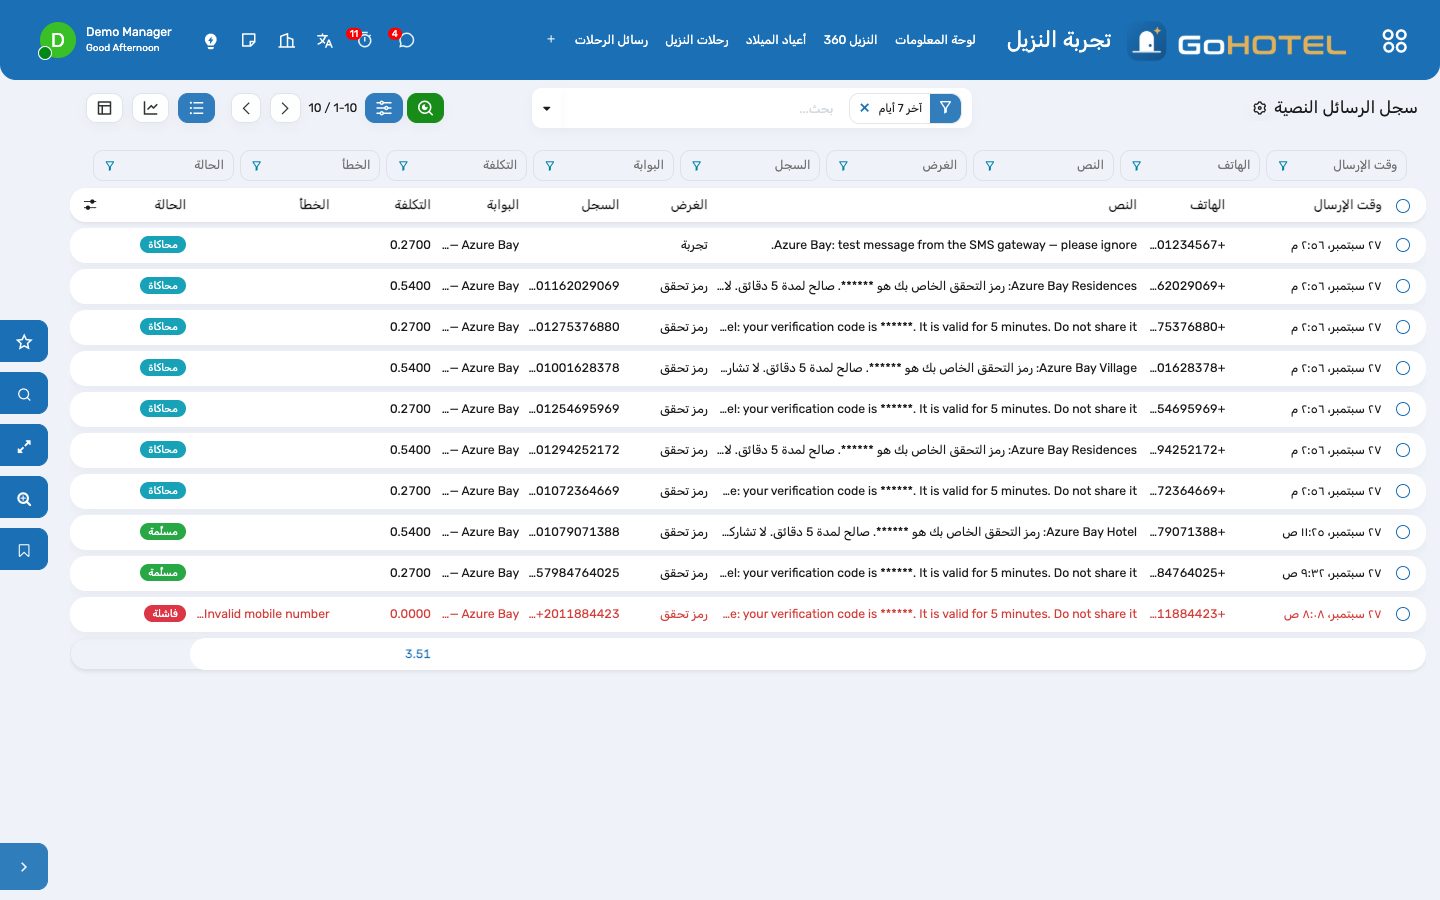Remove the آخر 7 أيام filter chip
Viewport: 1440px width, 900px height.
864,108
